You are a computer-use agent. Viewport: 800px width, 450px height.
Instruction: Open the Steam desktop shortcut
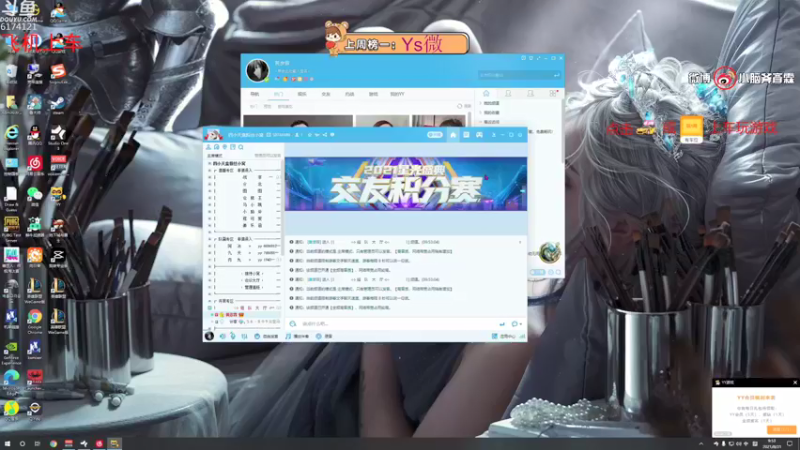click(58, 105)
